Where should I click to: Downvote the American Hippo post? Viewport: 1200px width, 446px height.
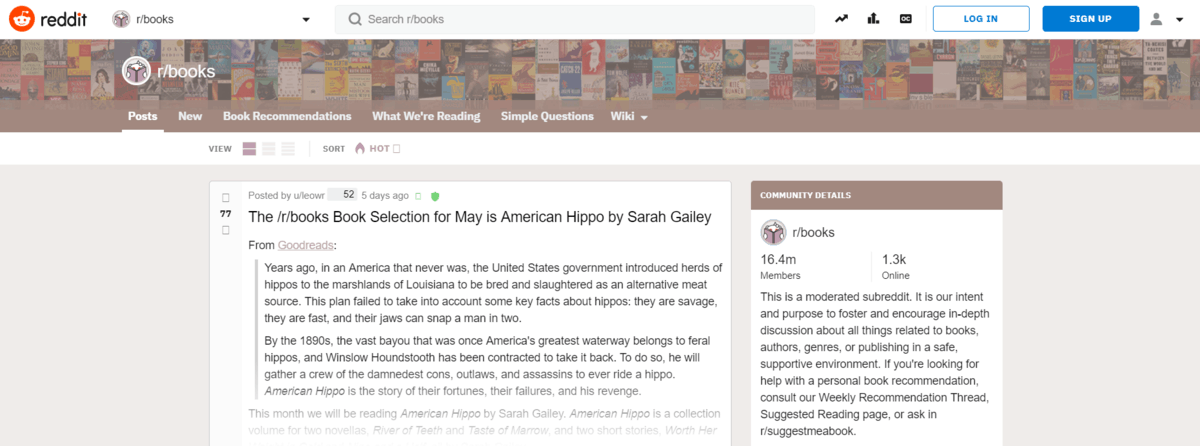click(x=225, y=231)
